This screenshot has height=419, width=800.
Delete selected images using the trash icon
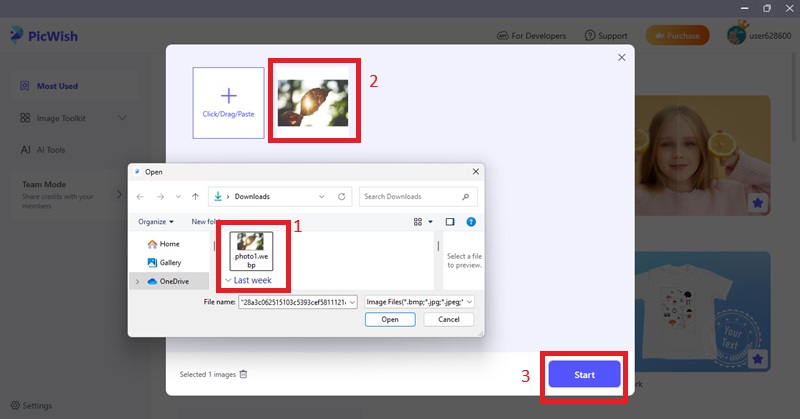243,374
